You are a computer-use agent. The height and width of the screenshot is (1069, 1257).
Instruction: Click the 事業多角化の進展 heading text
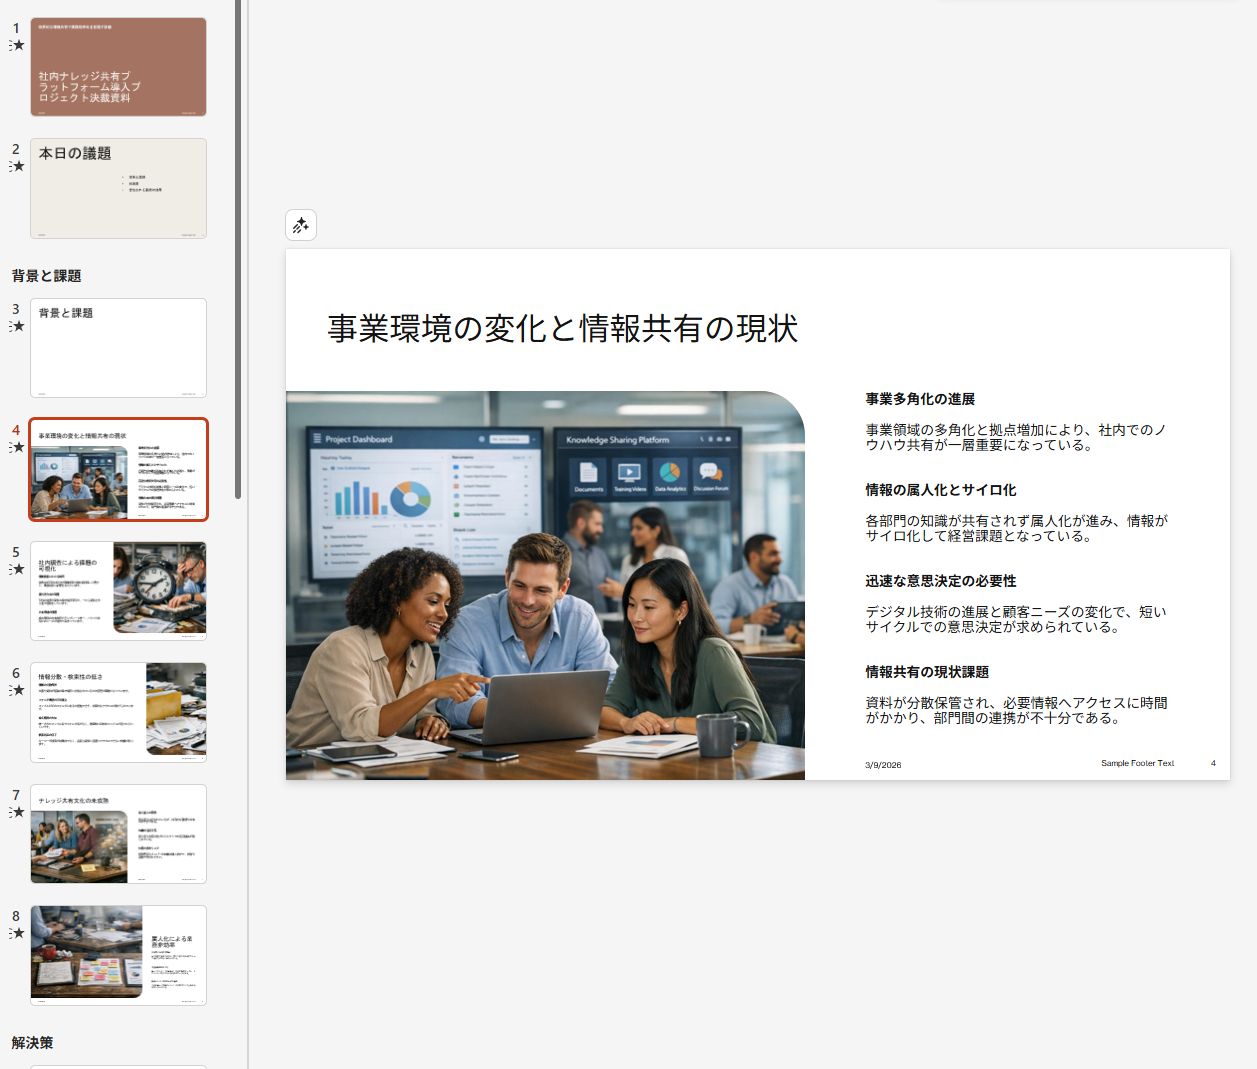click(920, 399)
